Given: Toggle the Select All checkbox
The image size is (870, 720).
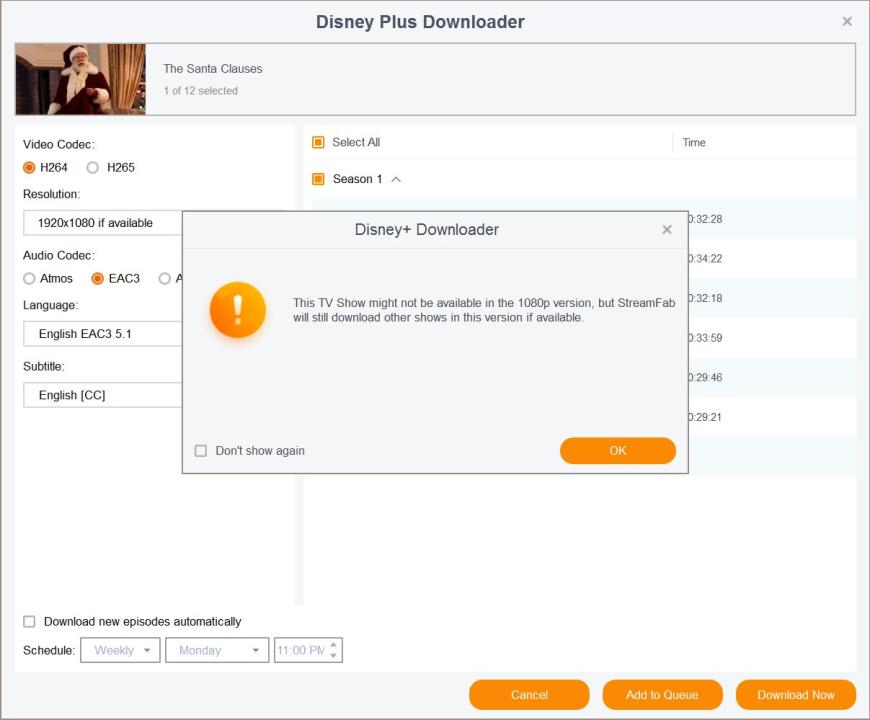Looking at the screenshot, I should (x=318, y=143).
